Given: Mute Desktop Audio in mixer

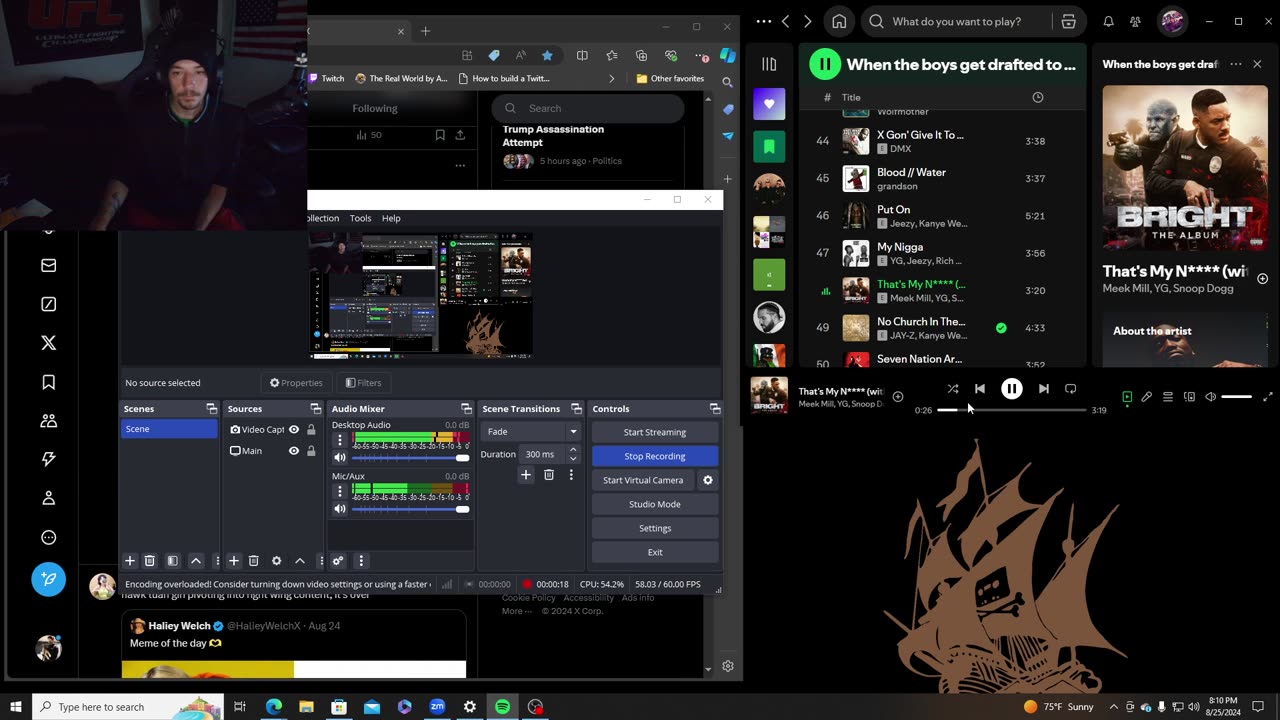Looking at the screenshot, I should coord(340,457).
